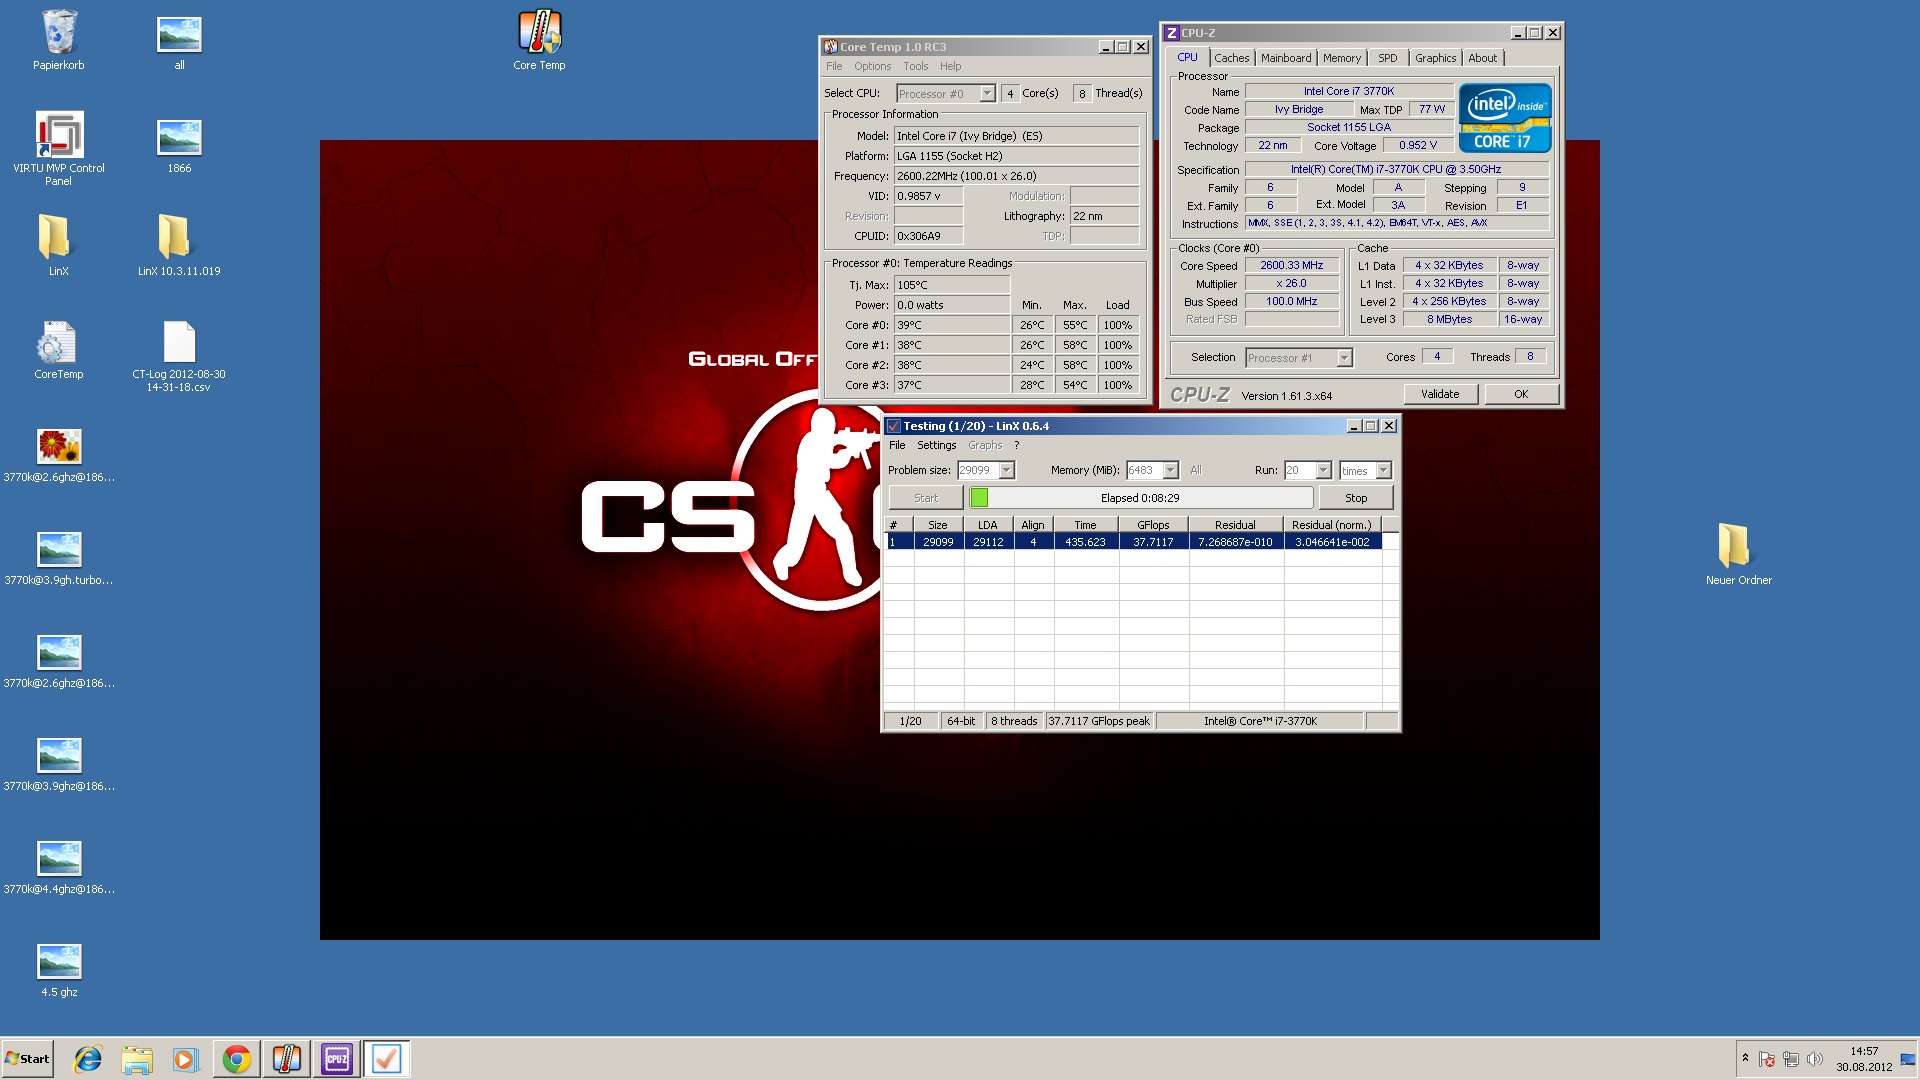The image size is (1920, 1080).
Task: Switch to Mainboard tab in CPU-Z
Action: pos(1285,58)
